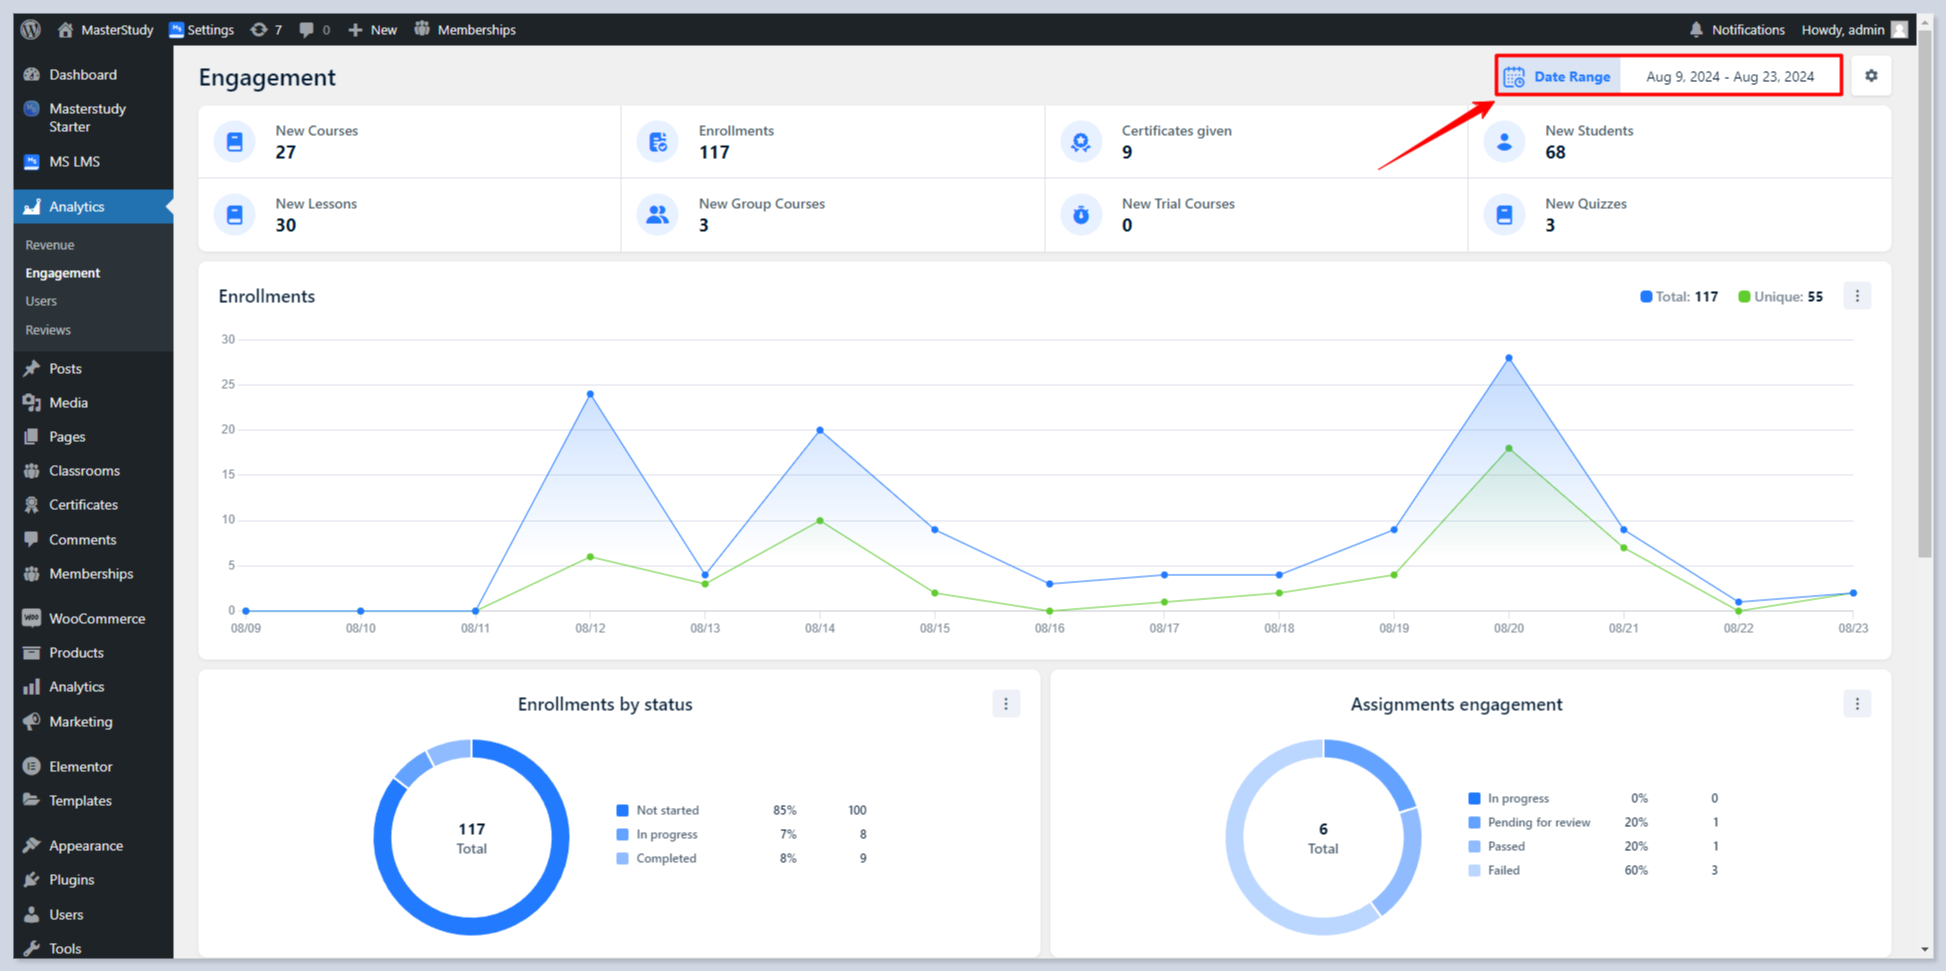Click the Certificates given icon
This screenshot has height=971, width=1946.
pyautogui.click(x=1080, y=142)
